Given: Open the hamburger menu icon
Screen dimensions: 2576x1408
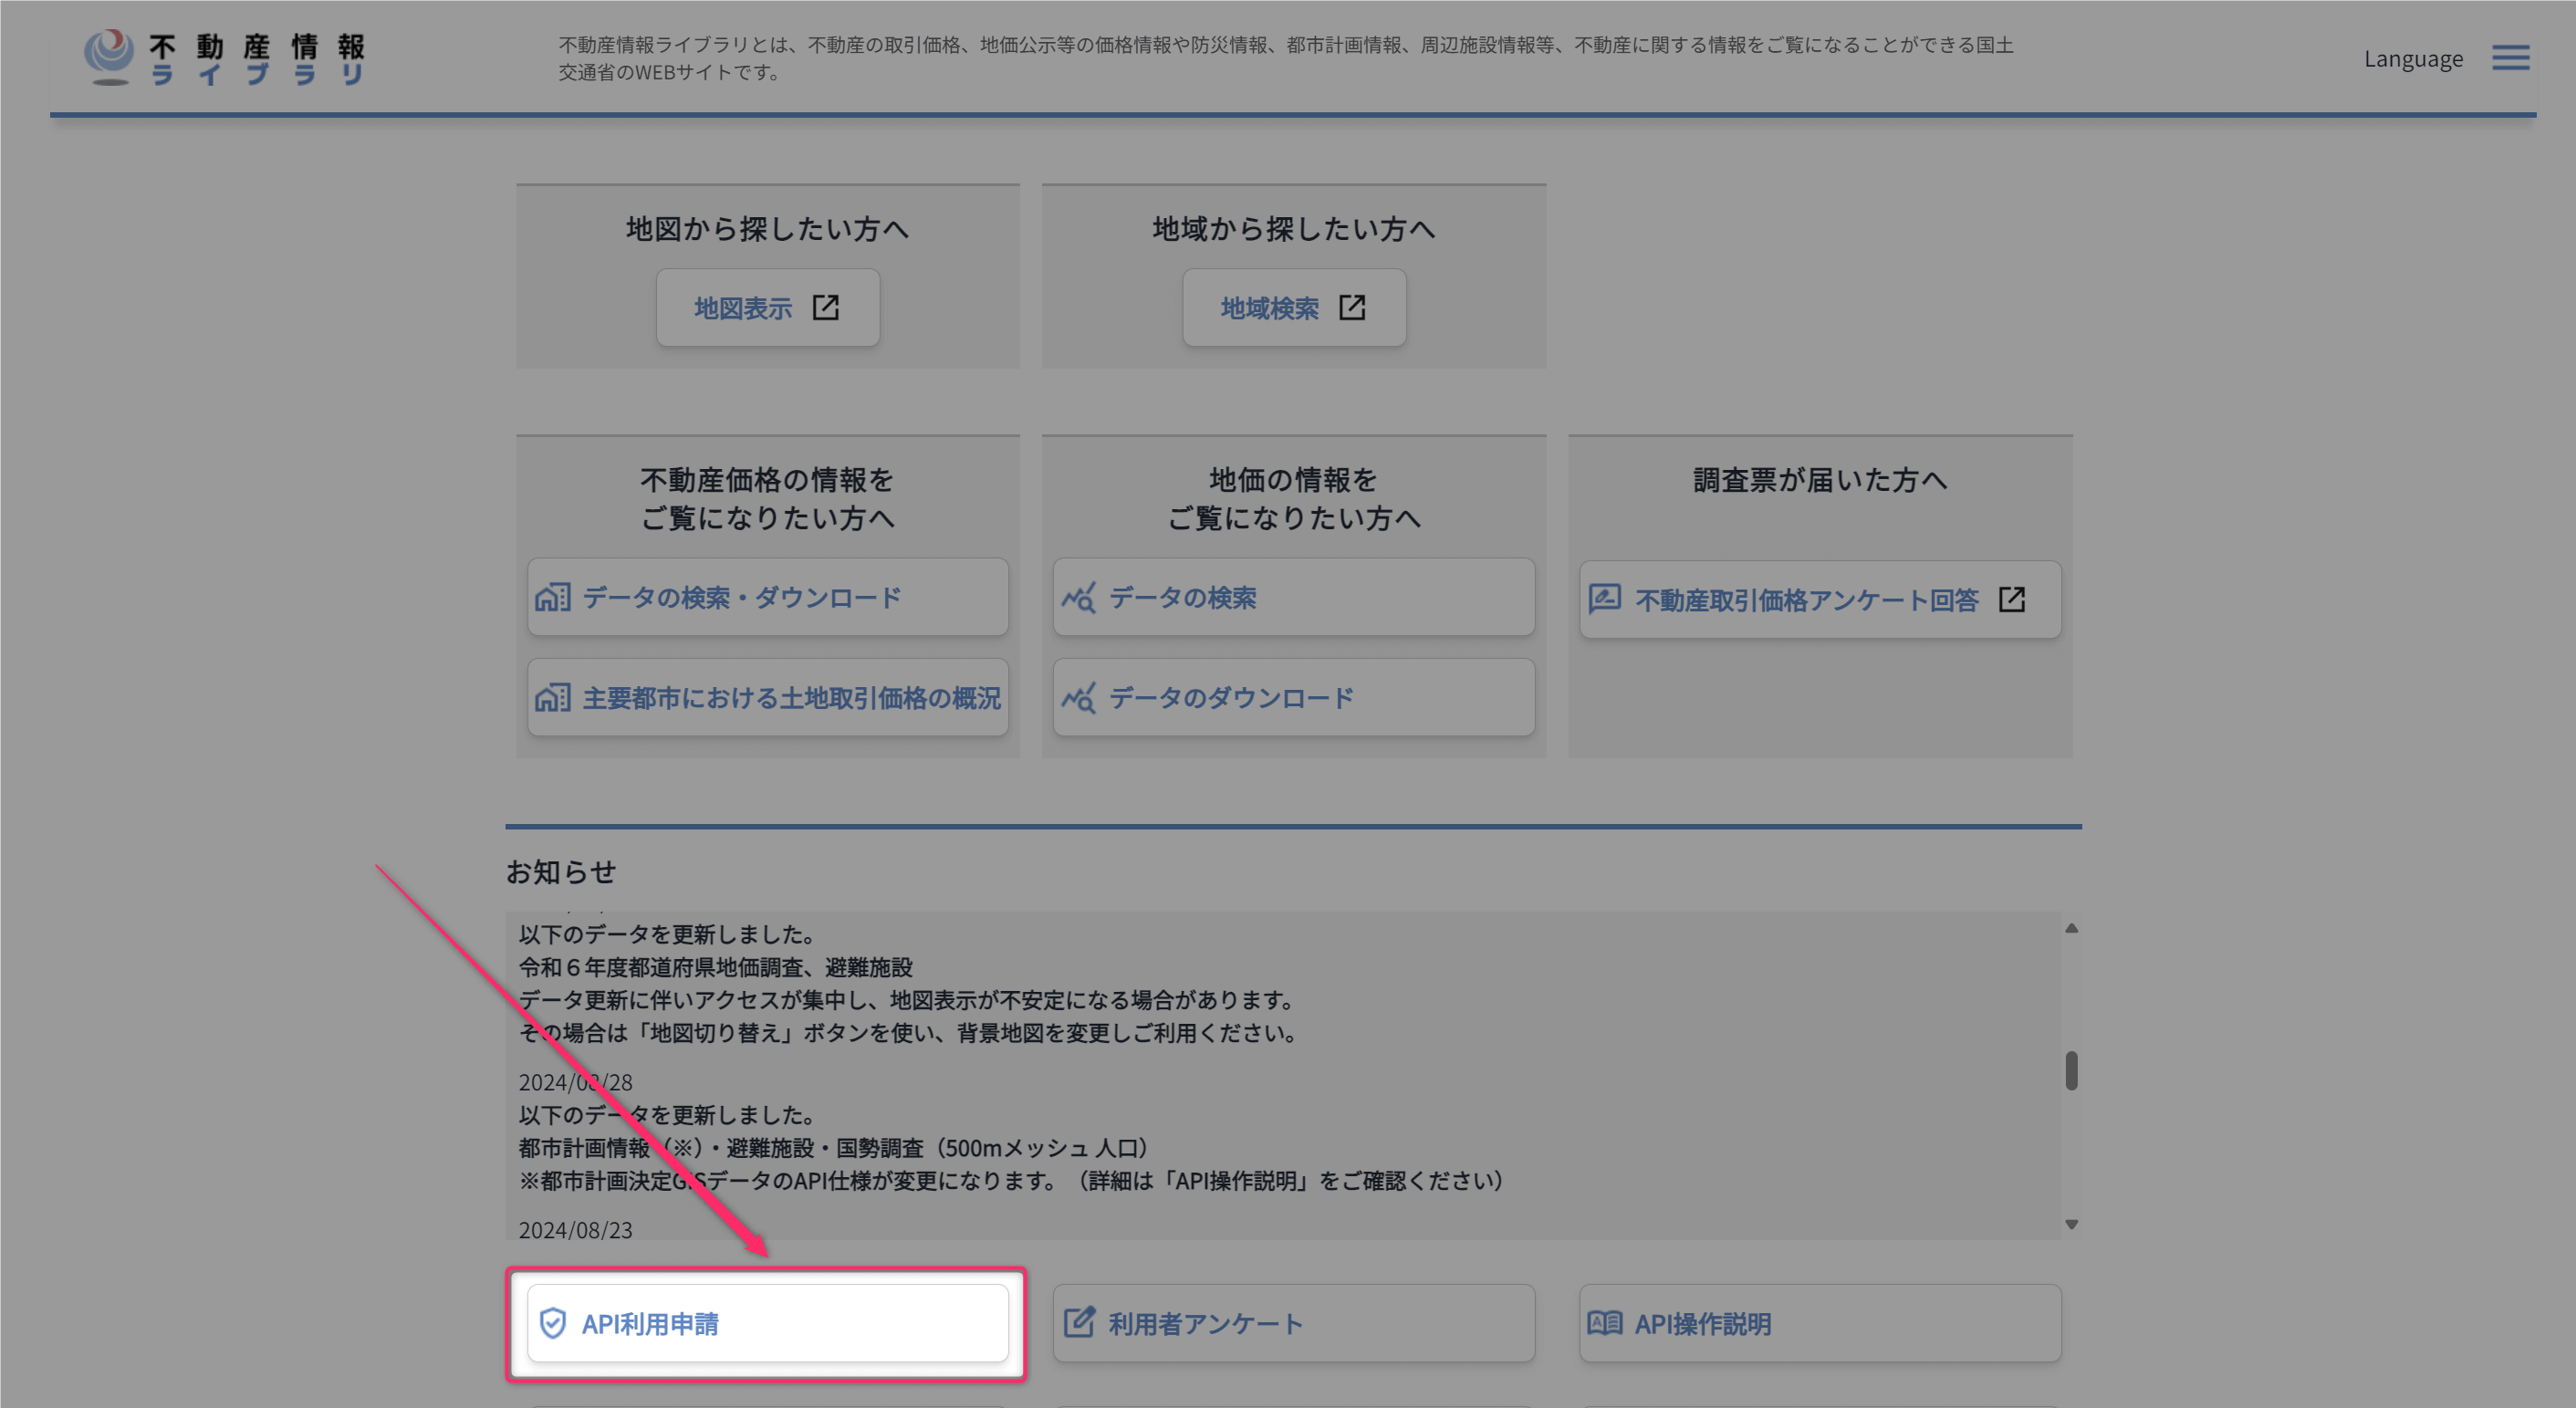Looking at the screenshot, I should click(2509, 58).
